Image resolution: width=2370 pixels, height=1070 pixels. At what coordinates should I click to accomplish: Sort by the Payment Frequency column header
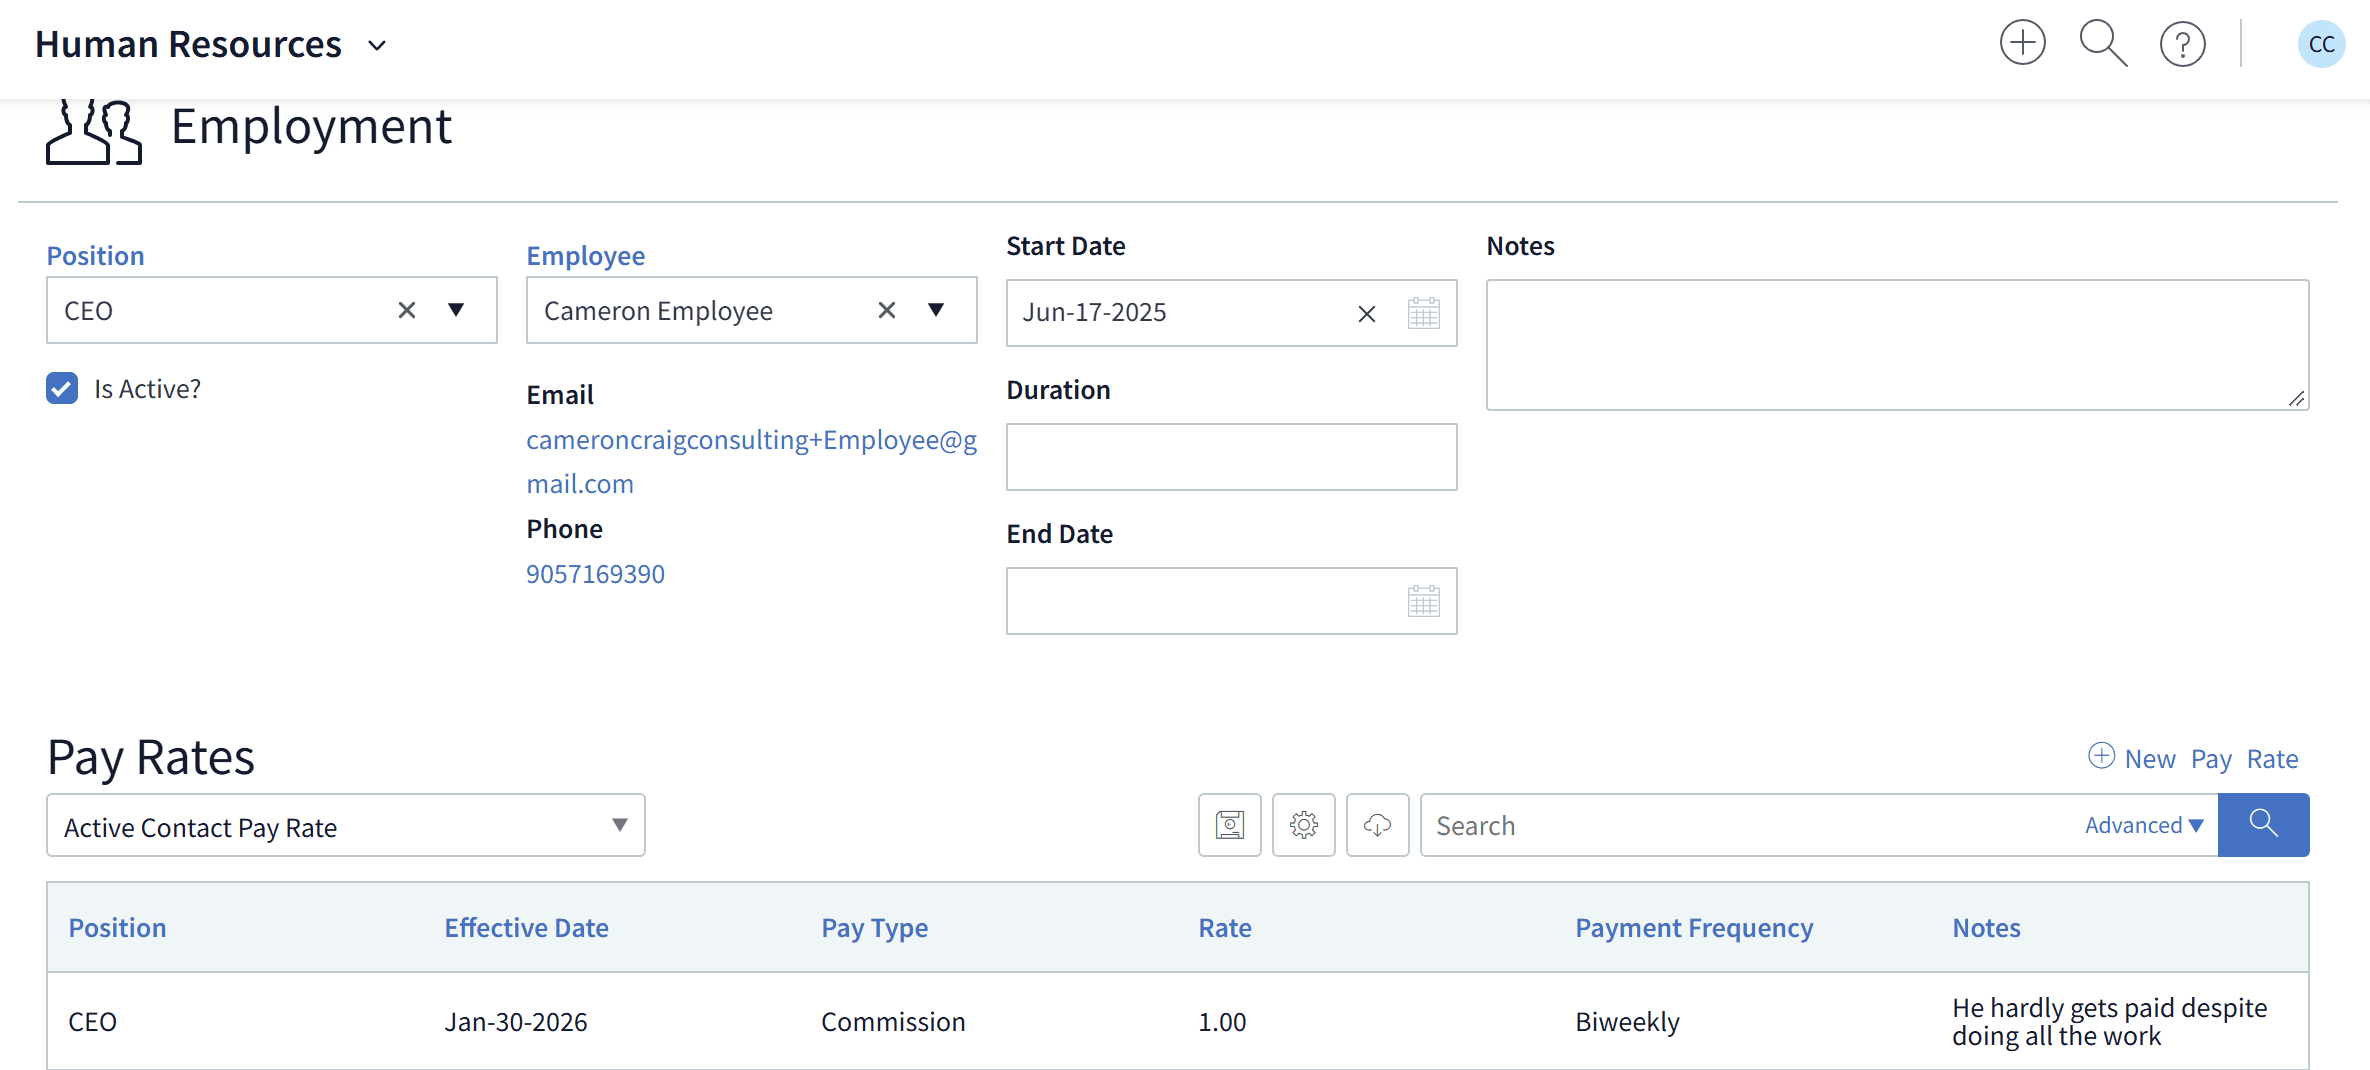pyautogui.click(x=1694, y=928)
